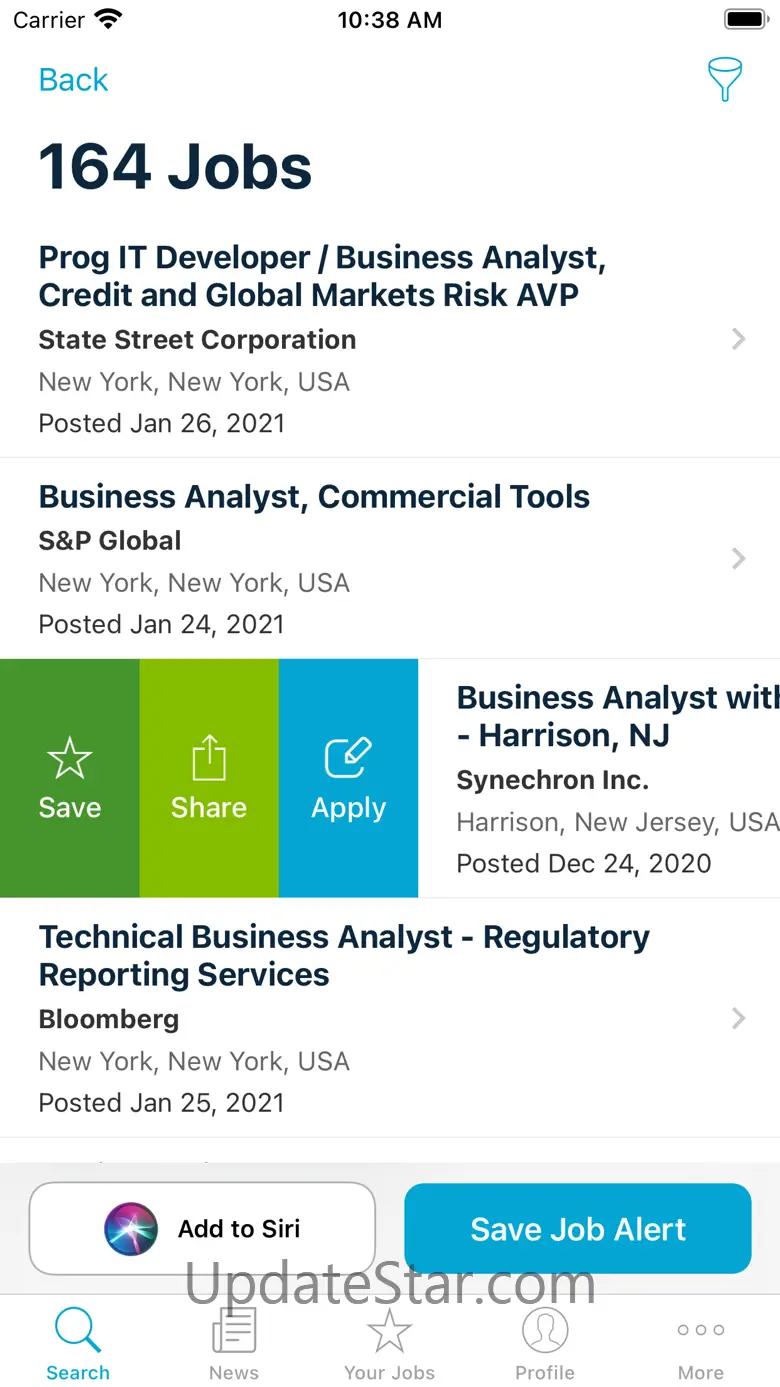
Task: Expand Bloomberg job chevron
Action: click(738, 1018)
